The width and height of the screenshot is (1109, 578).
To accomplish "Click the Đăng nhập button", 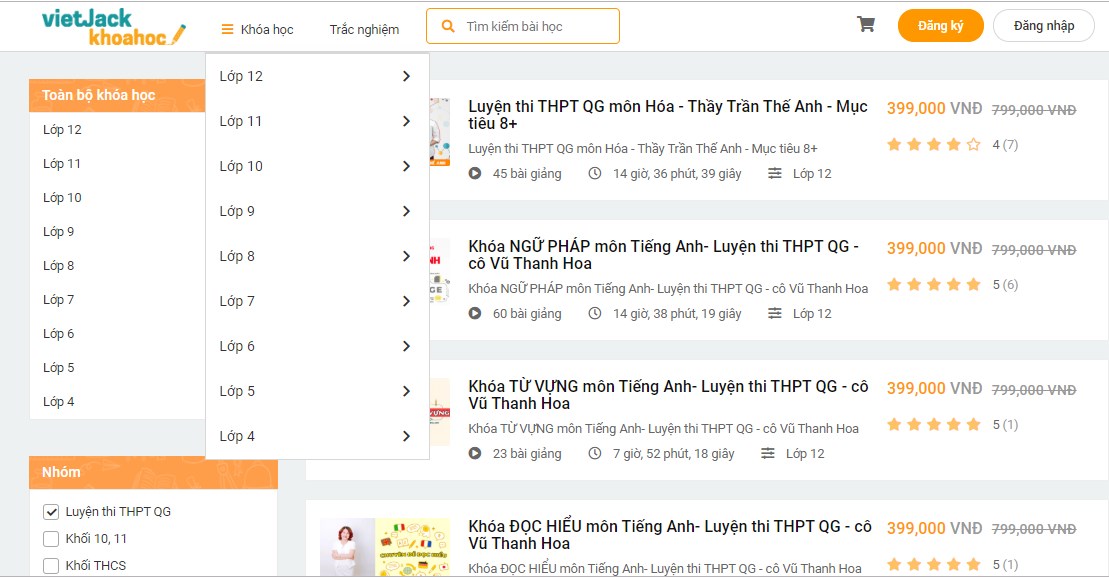I will 1043,25.
